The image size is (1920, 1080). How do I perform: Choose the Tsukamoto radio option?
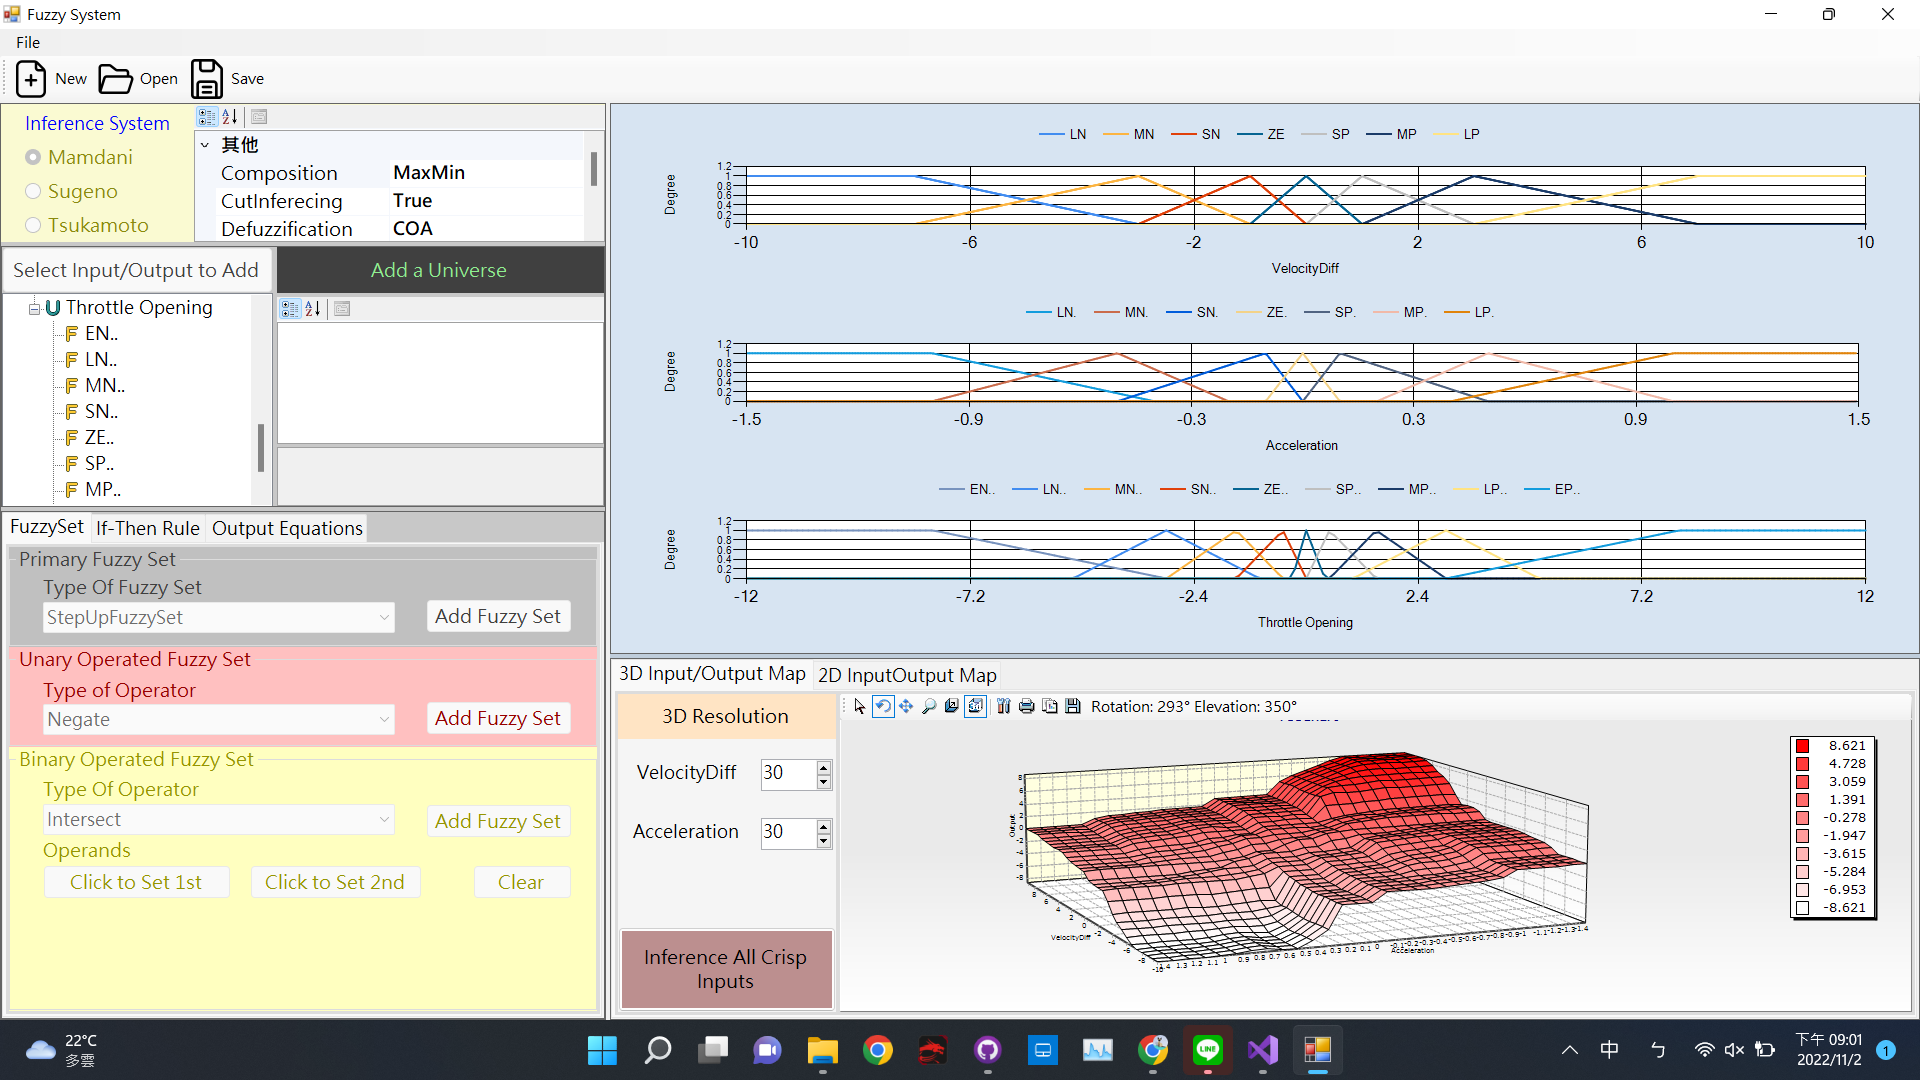(34, 225)
